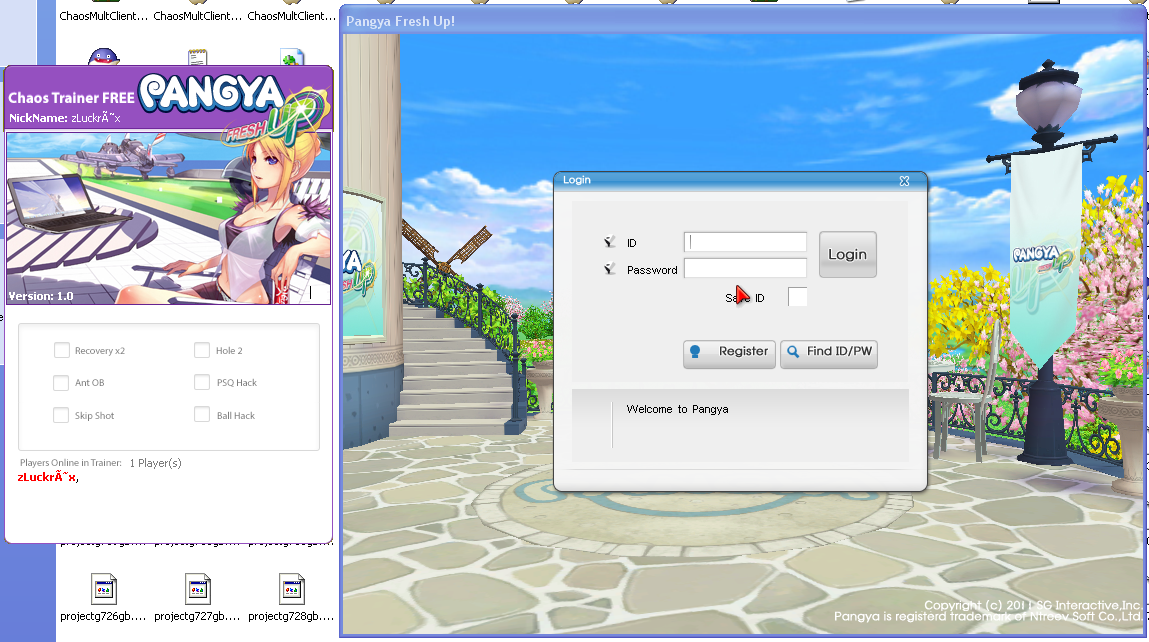
Task: Click the NickName label in trainer
Action: 37,118
